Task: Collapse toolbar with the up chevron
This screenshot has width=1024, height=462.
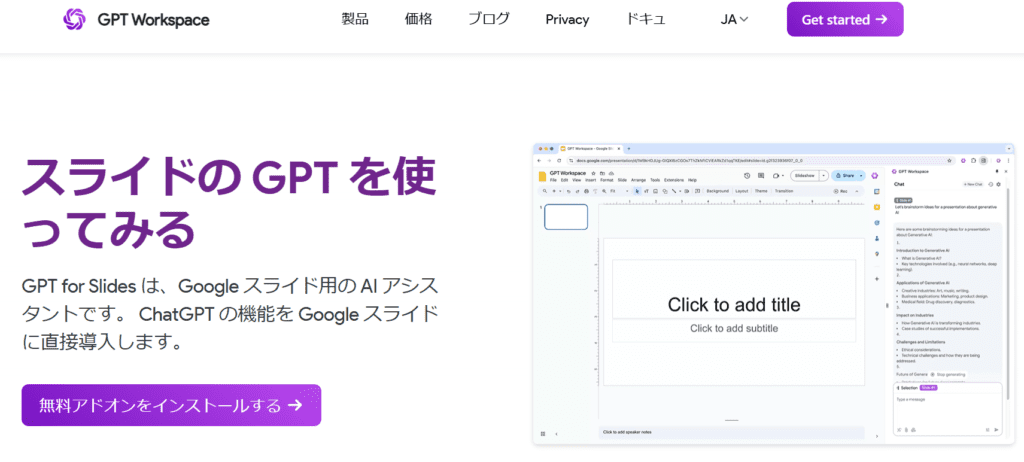Action: point(857,191)
